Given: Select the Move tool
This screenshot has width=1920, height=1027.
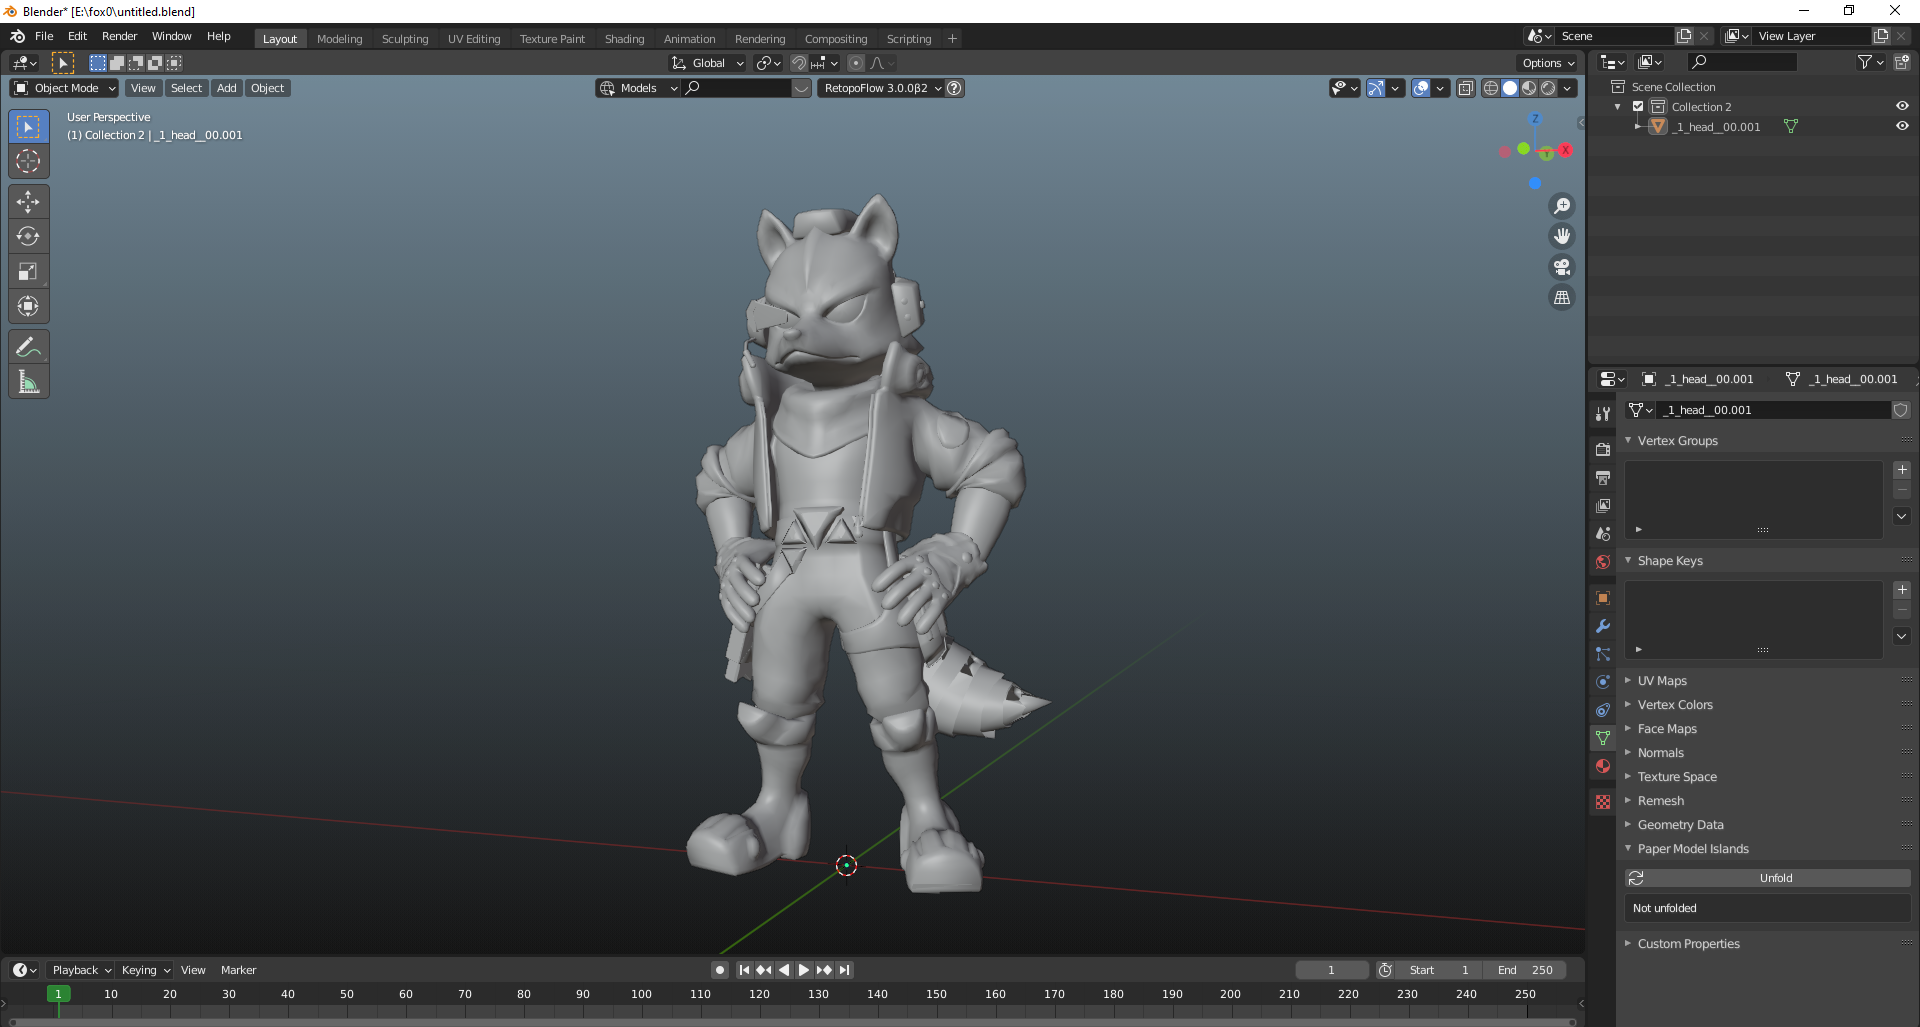Looking at the screenshot, I should point(28,202).
